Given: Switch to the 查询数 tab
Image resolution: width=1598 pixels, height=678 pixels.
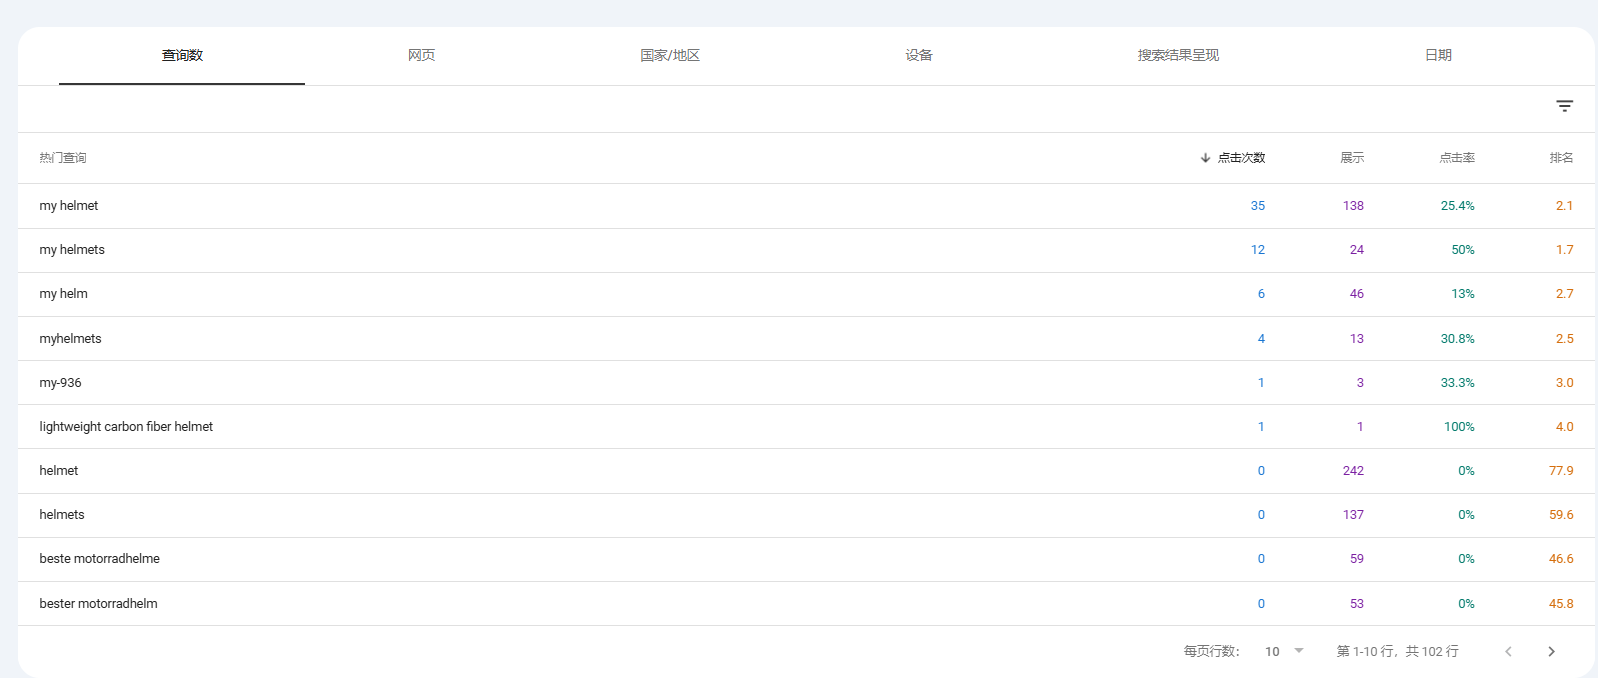Looking at the screenshot, I should click(x=182, y=55).
